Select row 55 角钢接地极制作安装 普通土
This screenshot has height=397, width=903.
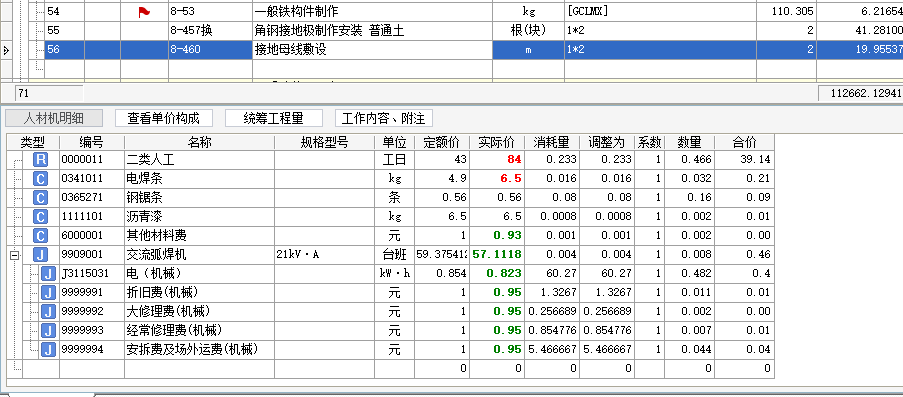tap(473, 31)
